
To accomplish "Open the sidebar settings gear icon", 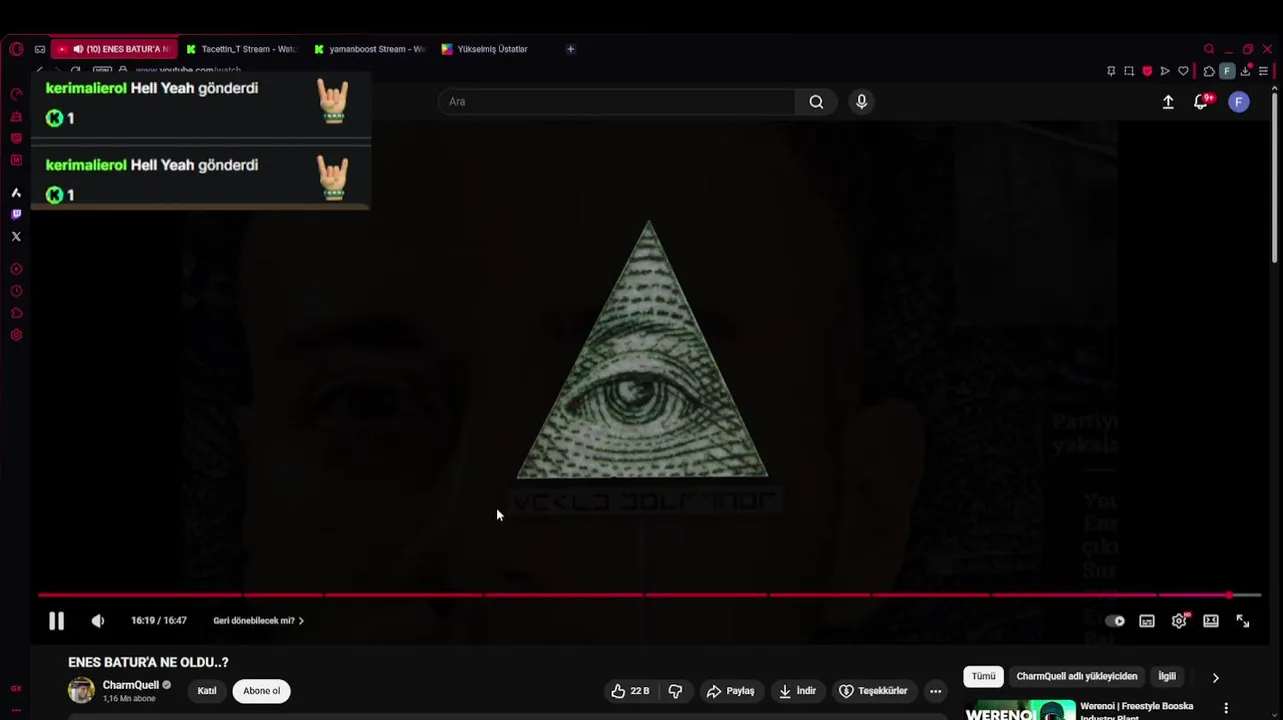I will point(16,335).
